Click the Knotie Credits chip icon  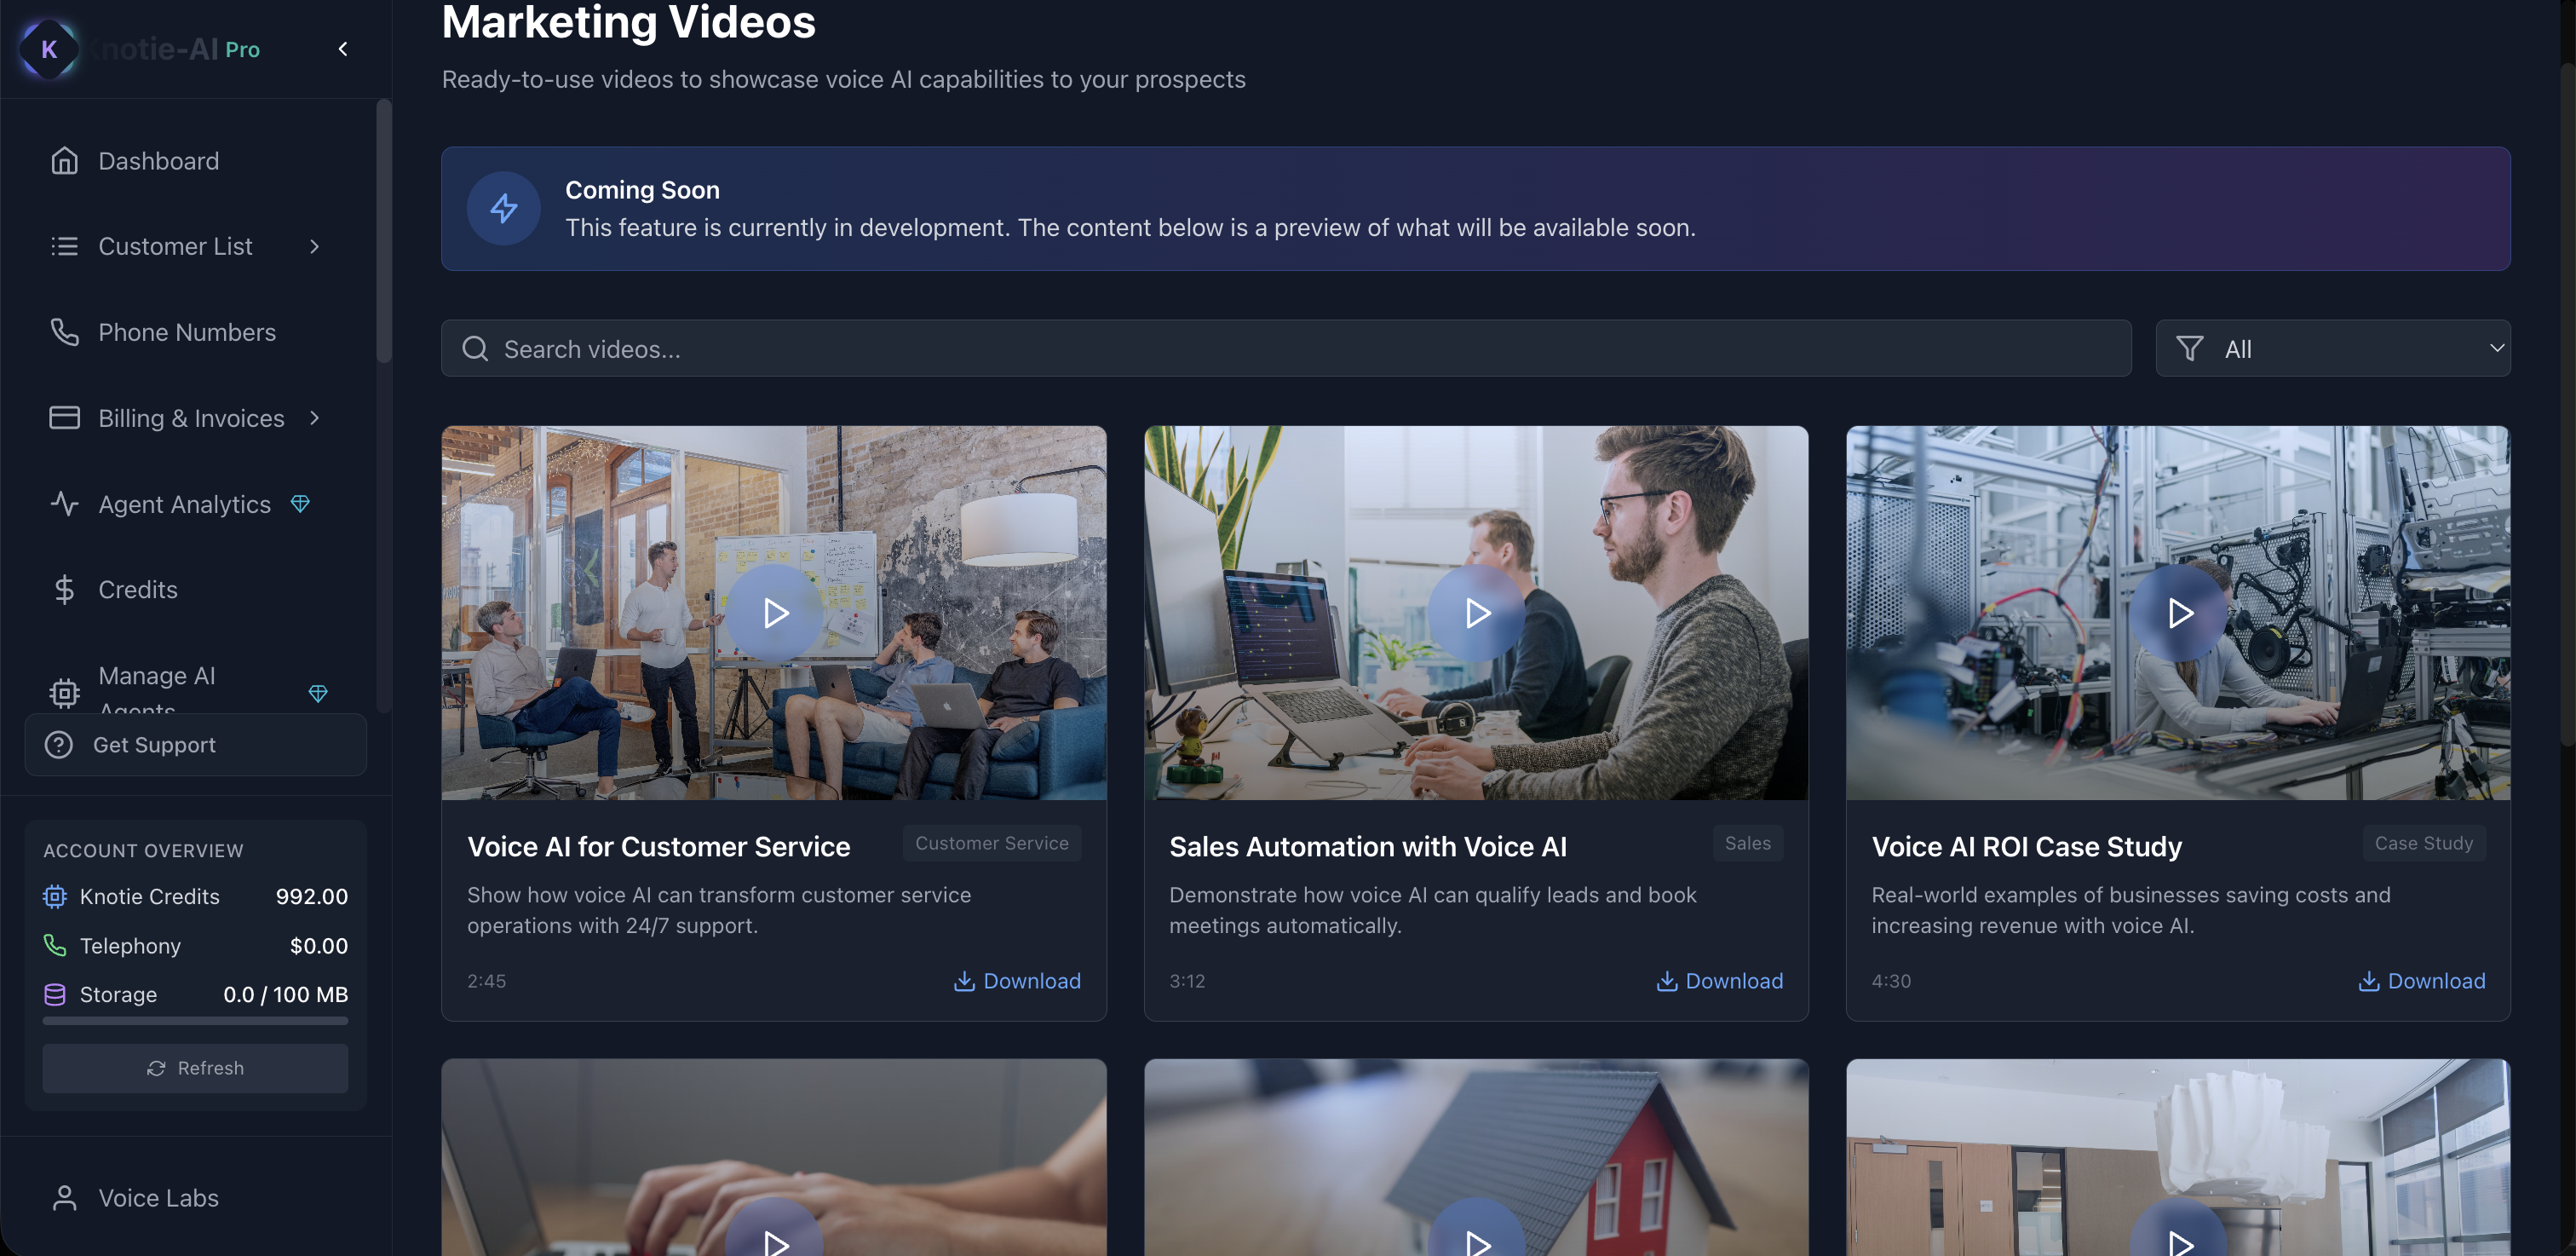55,896
